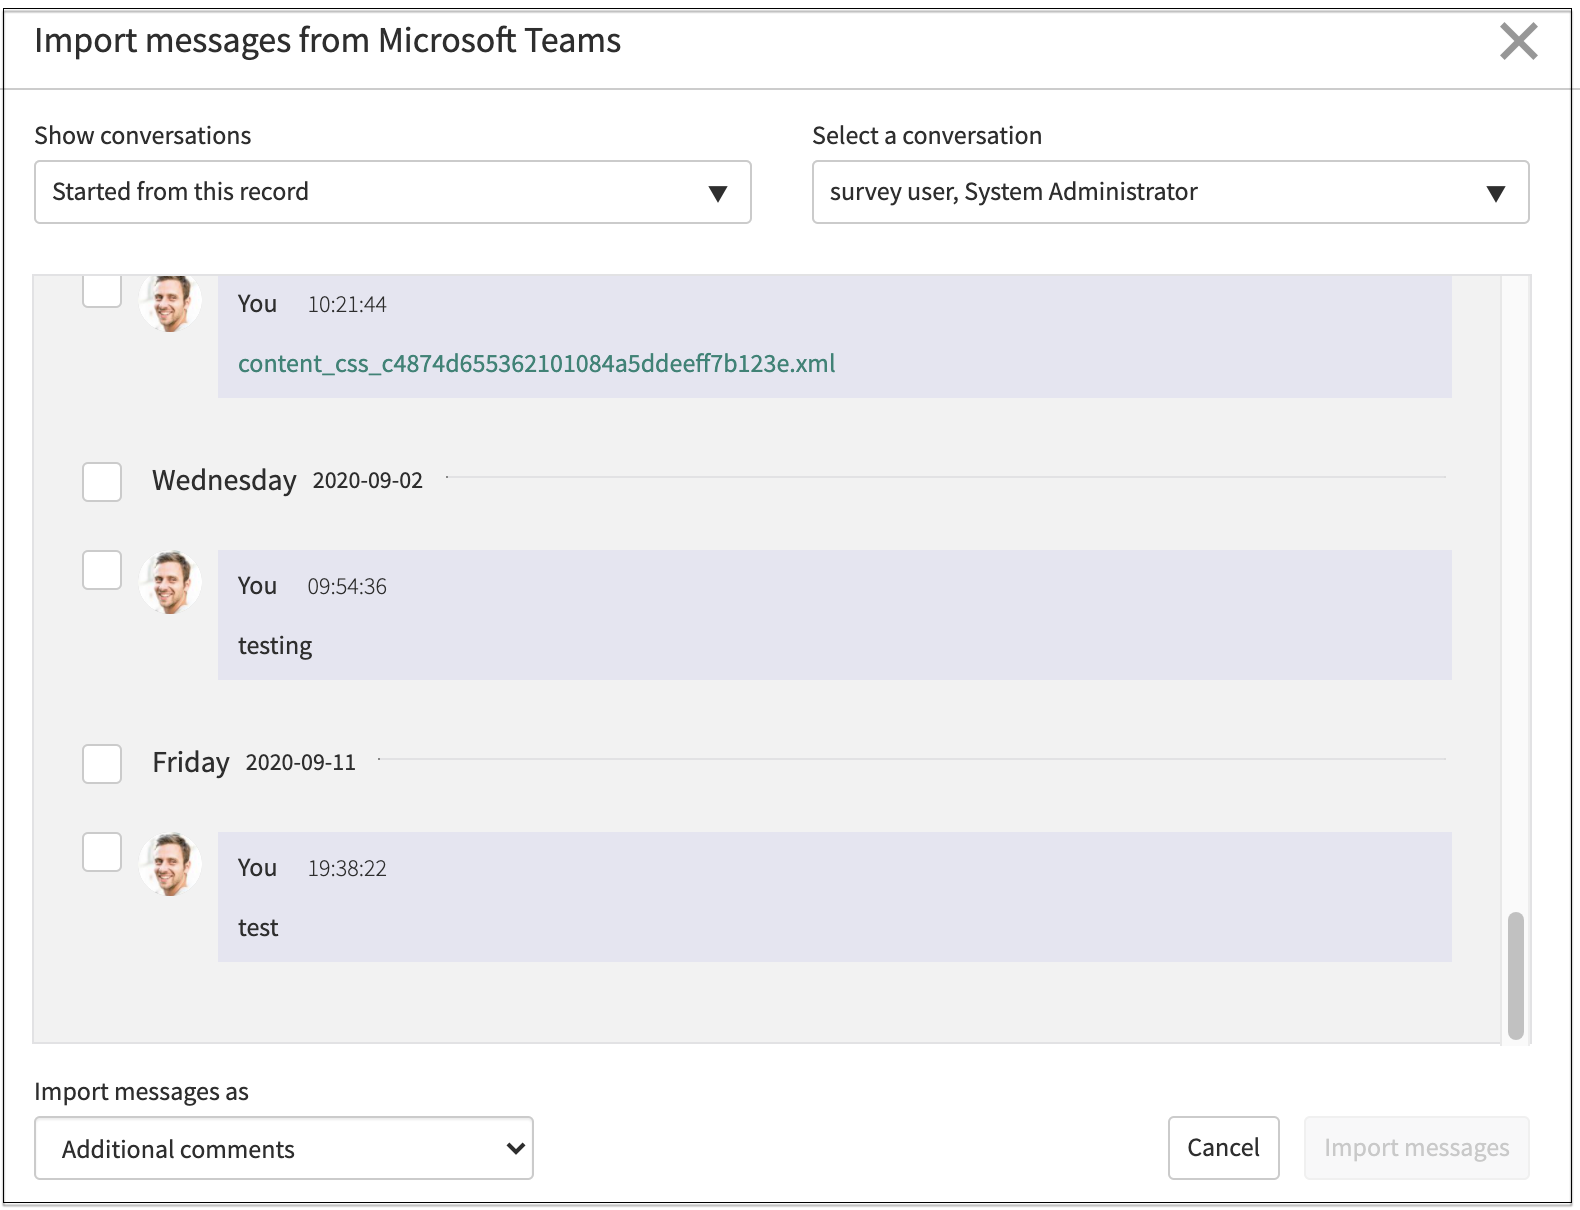Click the message list scrollbar thumb
The width and height of the screenshot is (1580, 1210).
tap(1516, 976)
